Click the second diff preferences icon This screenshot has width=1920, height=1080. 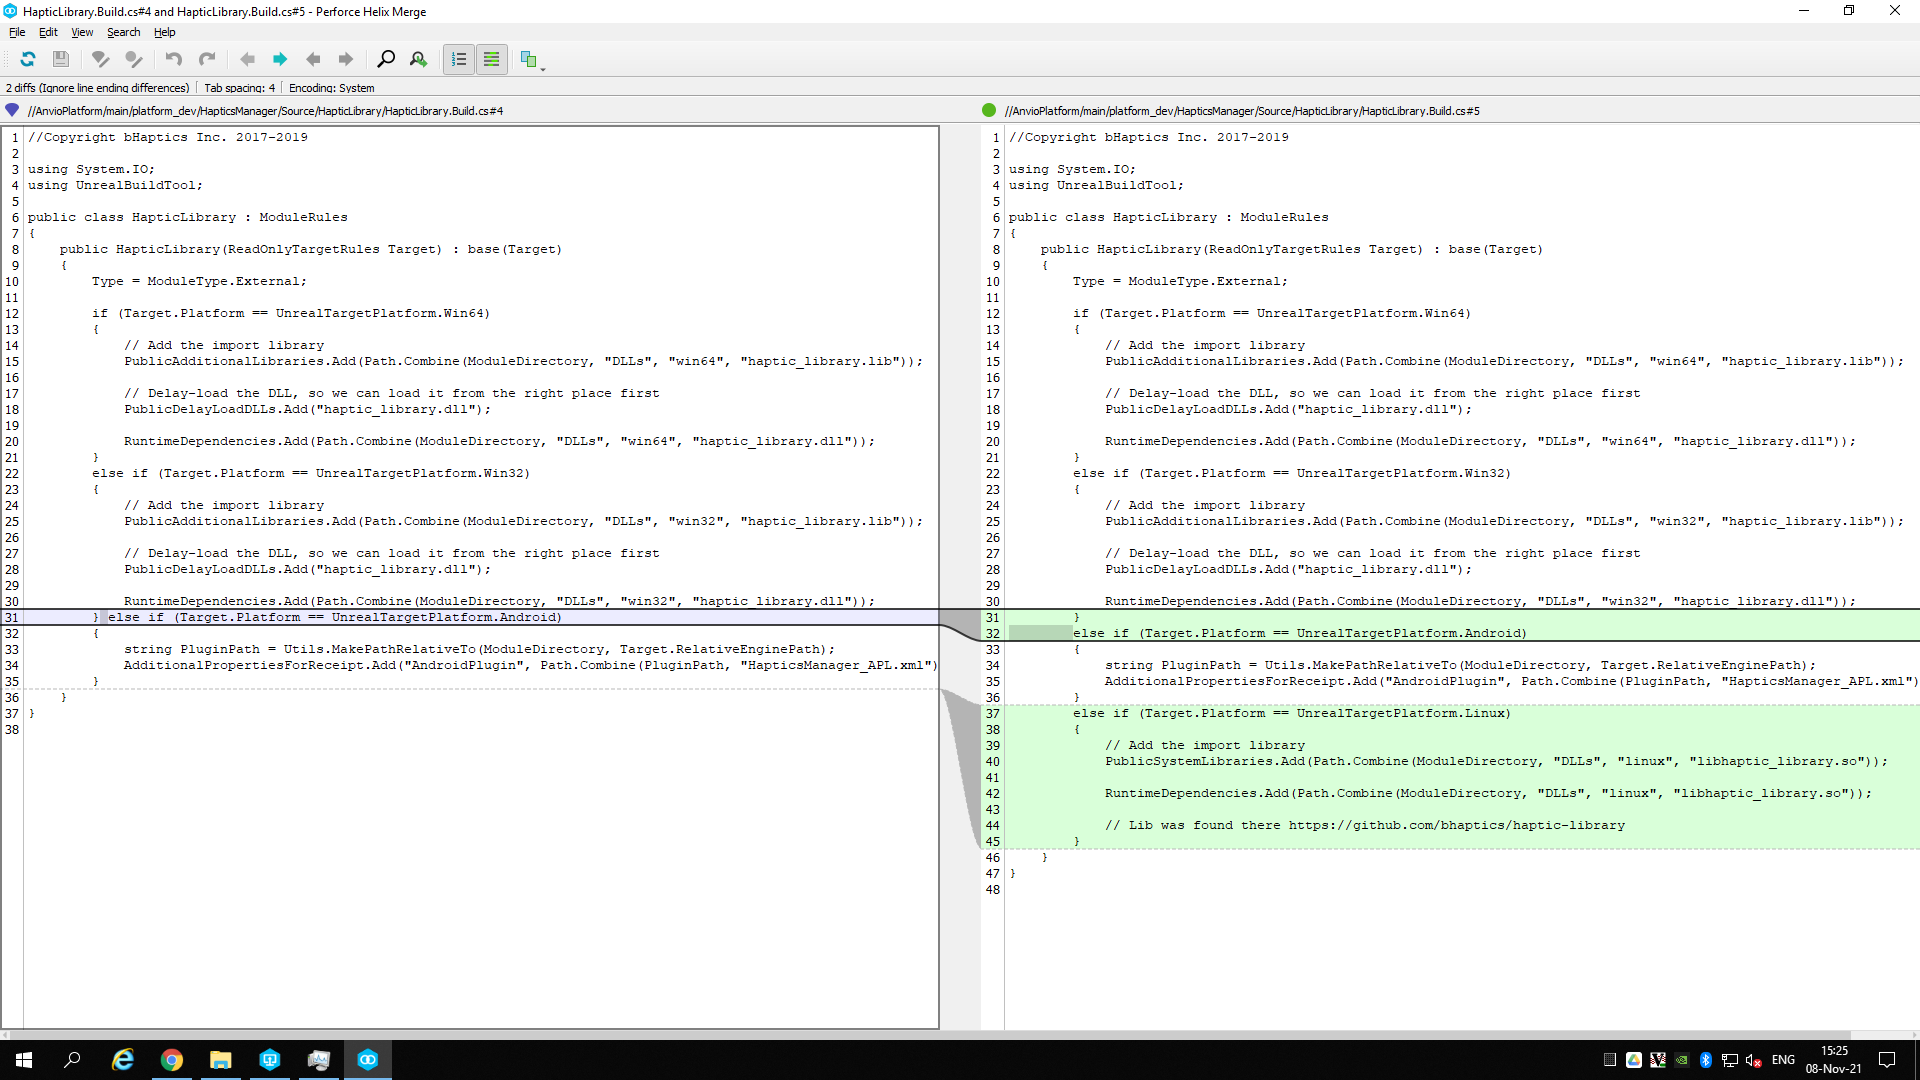(x=134, y=59)
